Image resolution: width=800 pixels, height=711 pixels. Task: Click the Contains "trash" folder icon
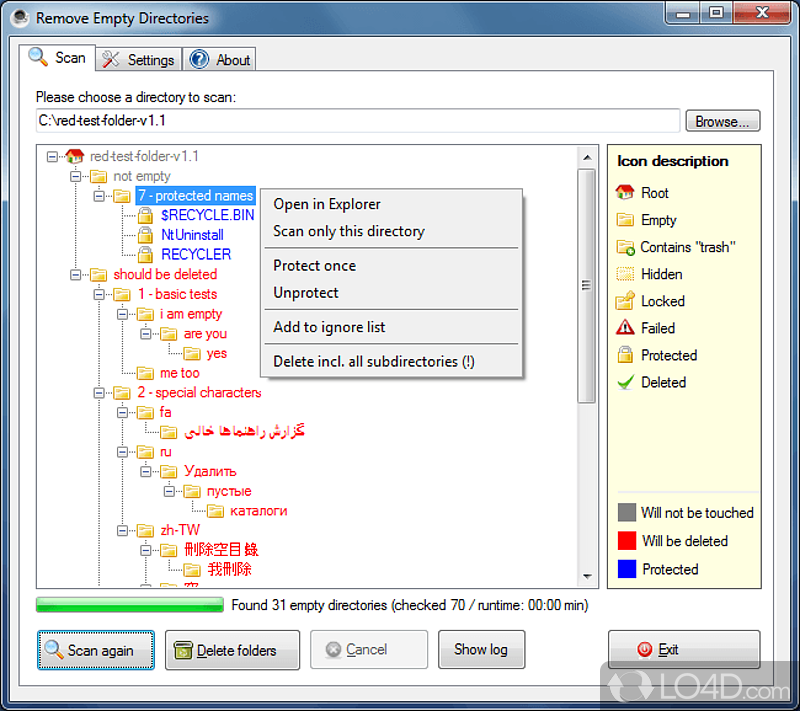[x=623, y=247]
